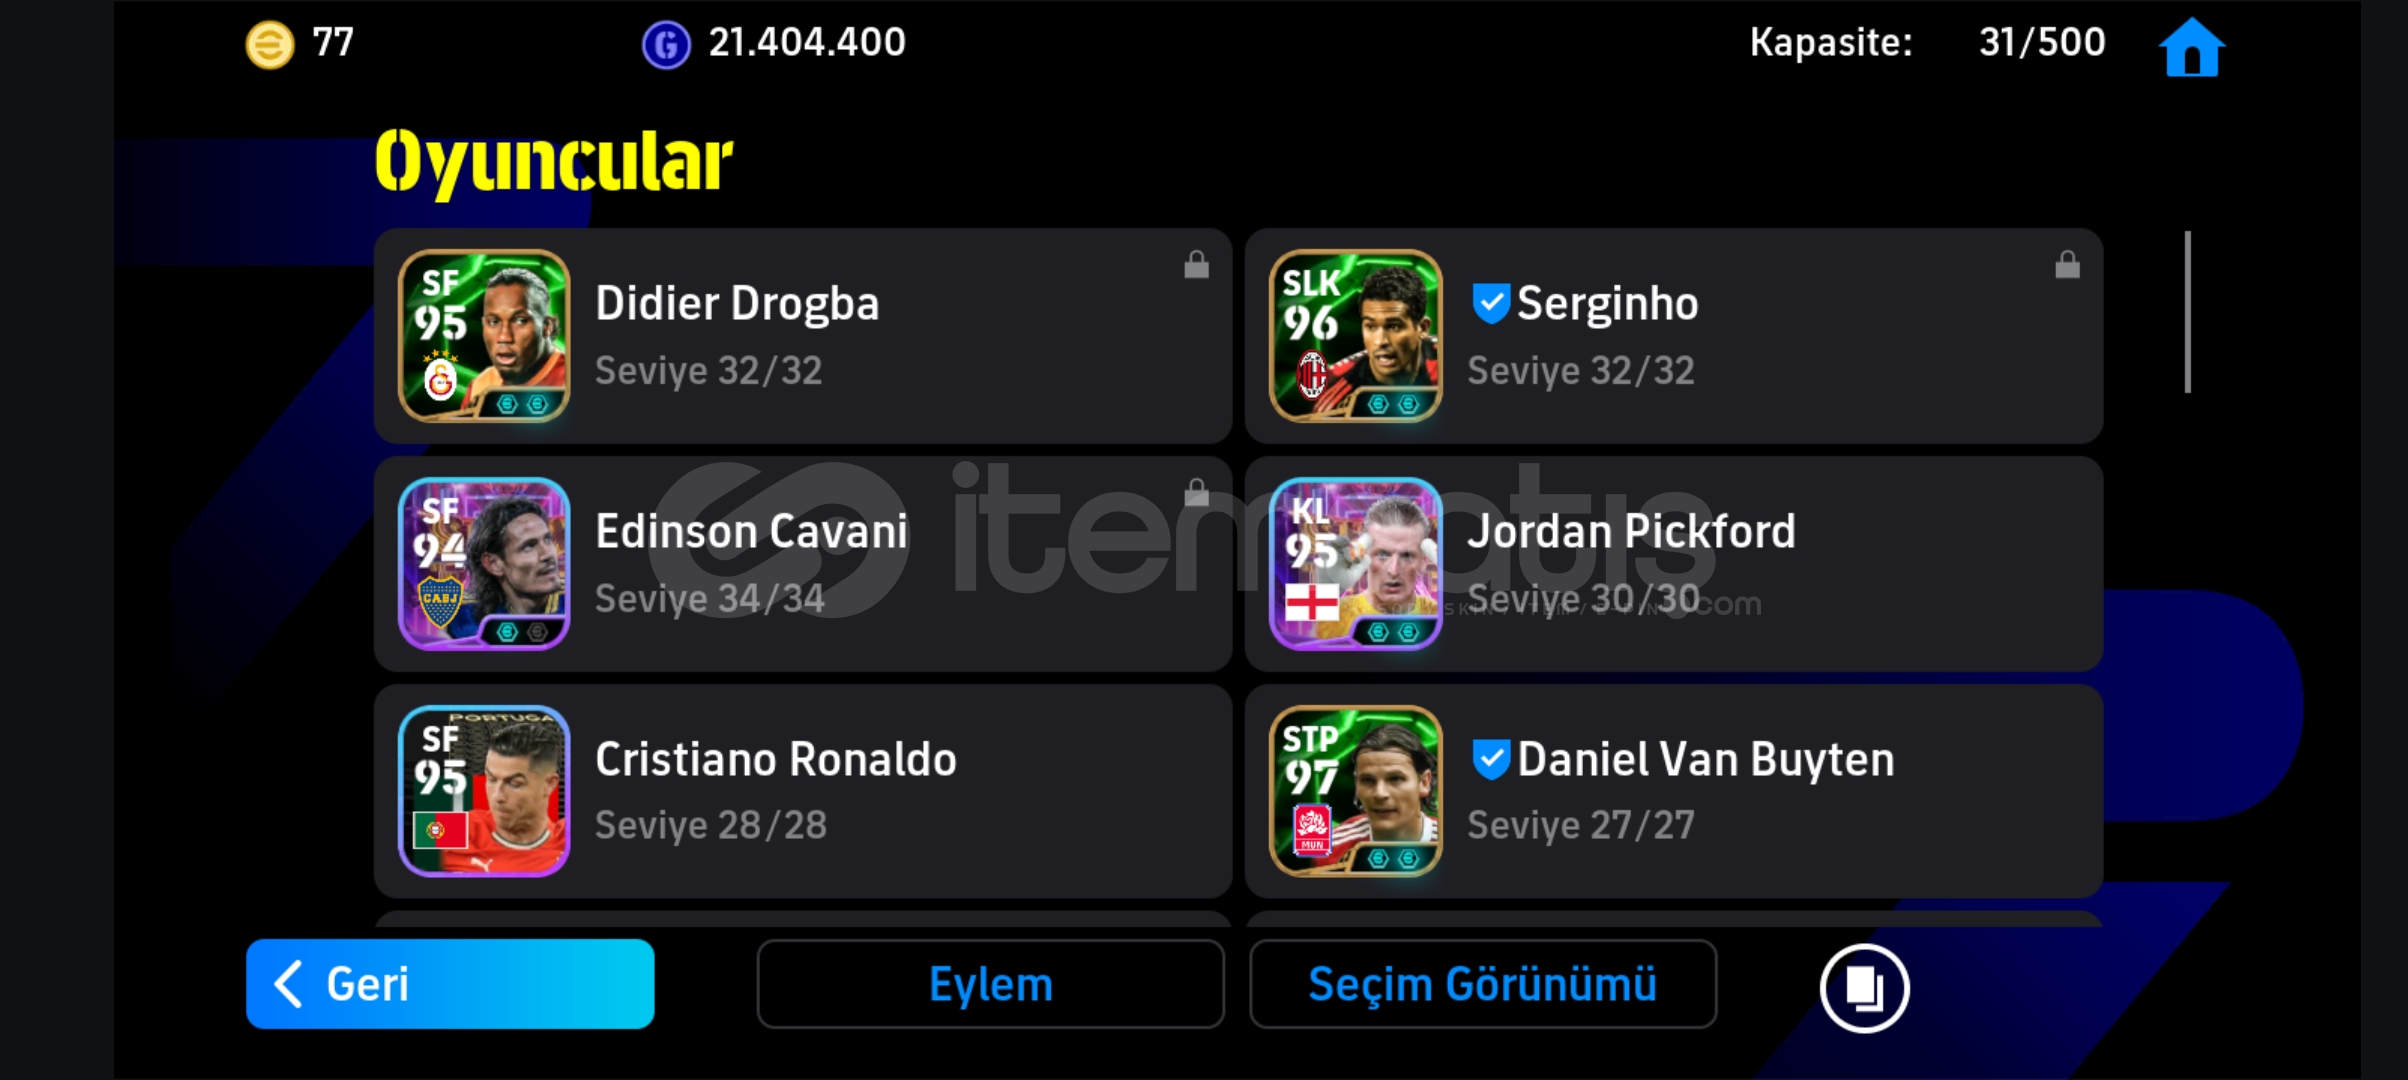Tap the lock icon on Edinson Cavani
This screenshot has width=2408, height=1080.
[1196, 492]
